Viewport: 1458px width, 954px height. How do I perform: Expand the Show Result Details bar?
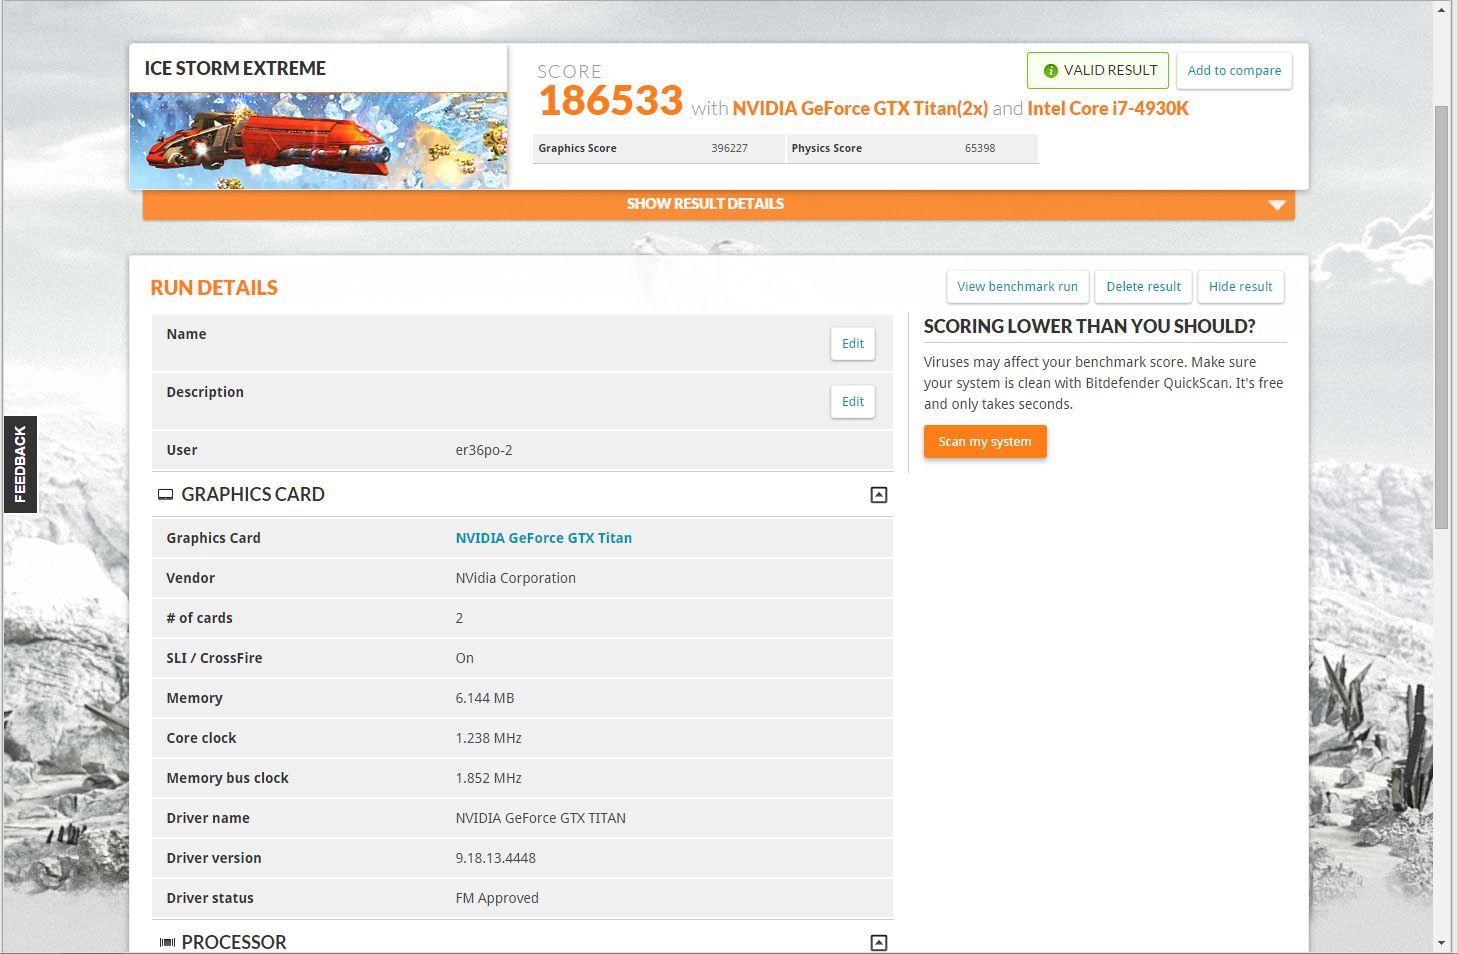coord(719,204)
